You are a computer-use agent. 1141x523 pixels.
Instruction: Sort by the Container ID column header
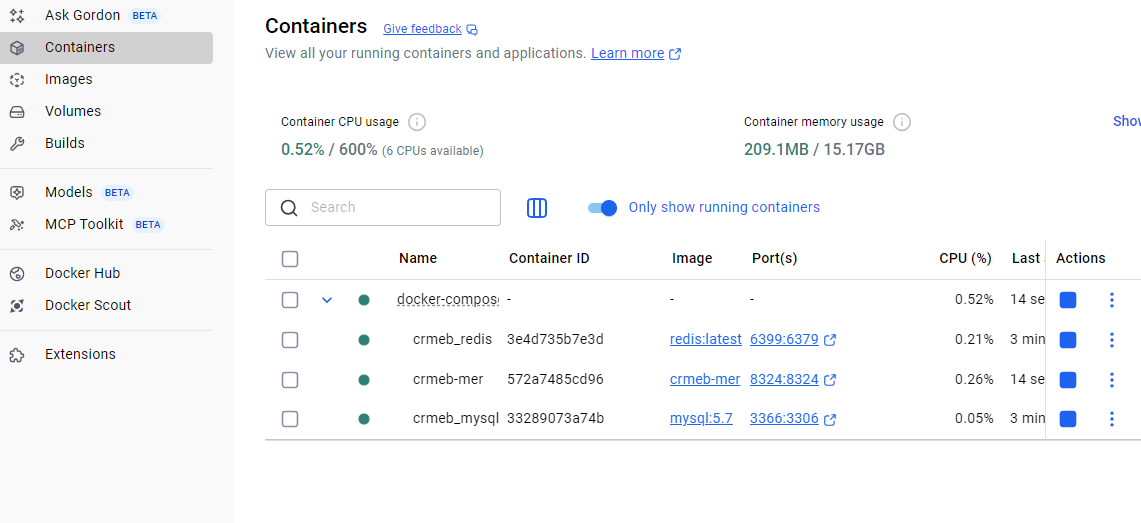(x=549, y=258)
